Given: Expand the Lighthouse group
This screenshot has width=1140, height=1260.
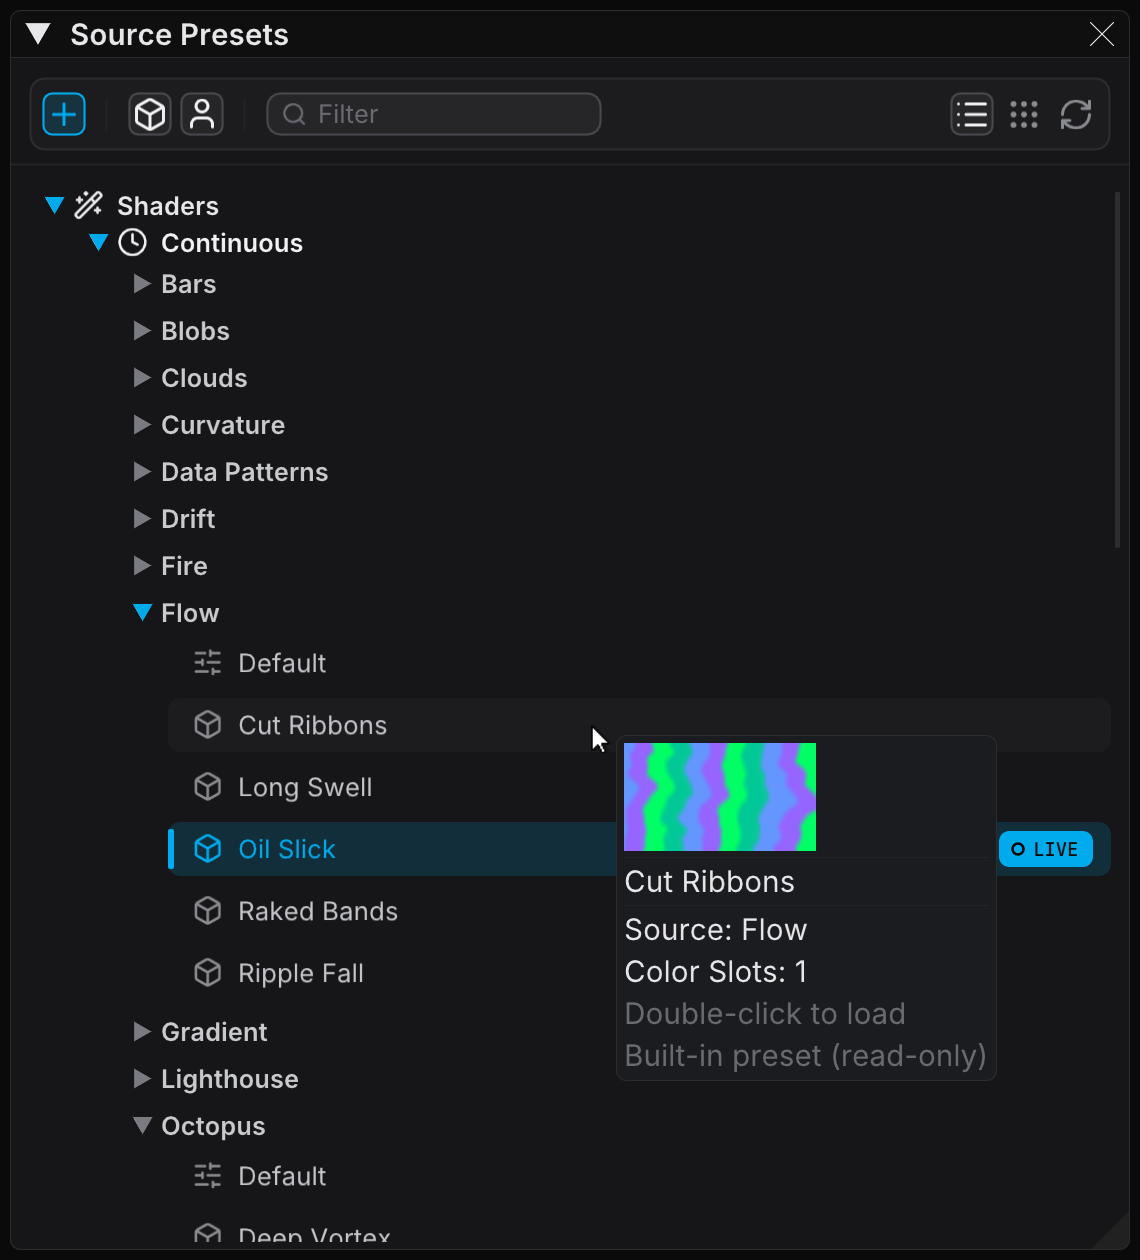Looking at the screenshot, I should coord(142,1079).
